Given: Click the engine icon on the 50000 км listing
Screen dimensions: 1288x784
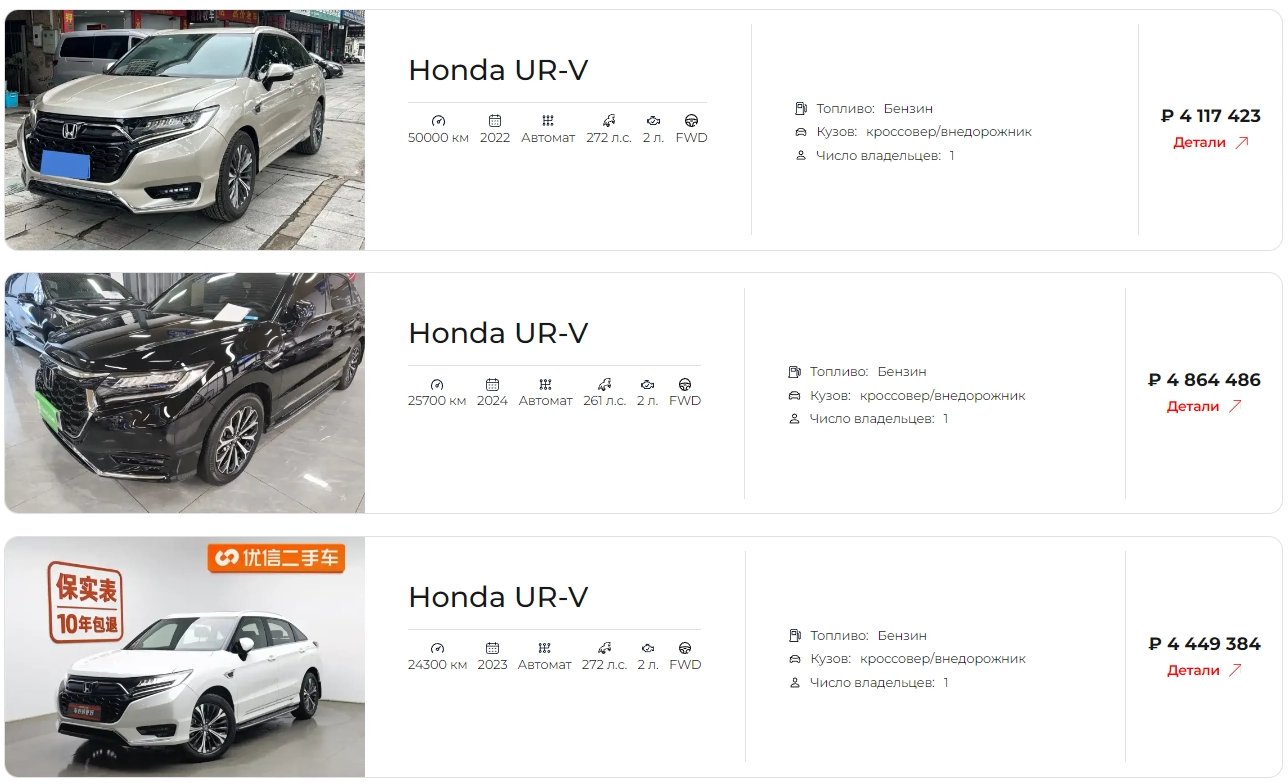Looking at the screenshot, I should [x=653, y=120].
